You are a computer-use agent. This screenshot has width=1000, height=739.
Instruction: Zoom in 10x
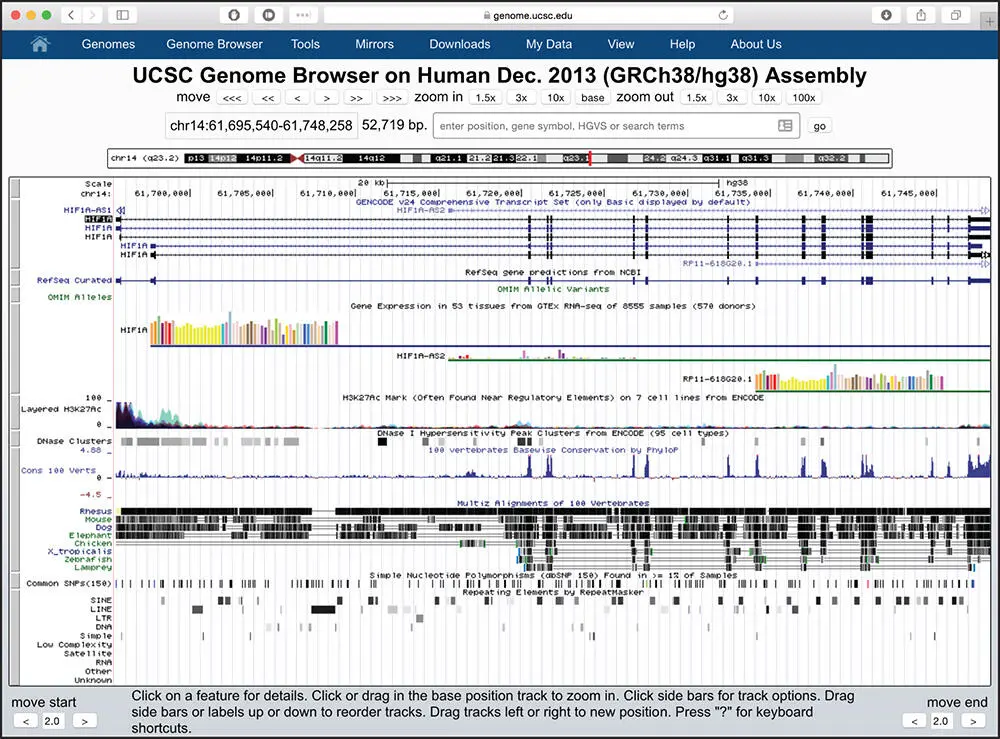(555, 98)
